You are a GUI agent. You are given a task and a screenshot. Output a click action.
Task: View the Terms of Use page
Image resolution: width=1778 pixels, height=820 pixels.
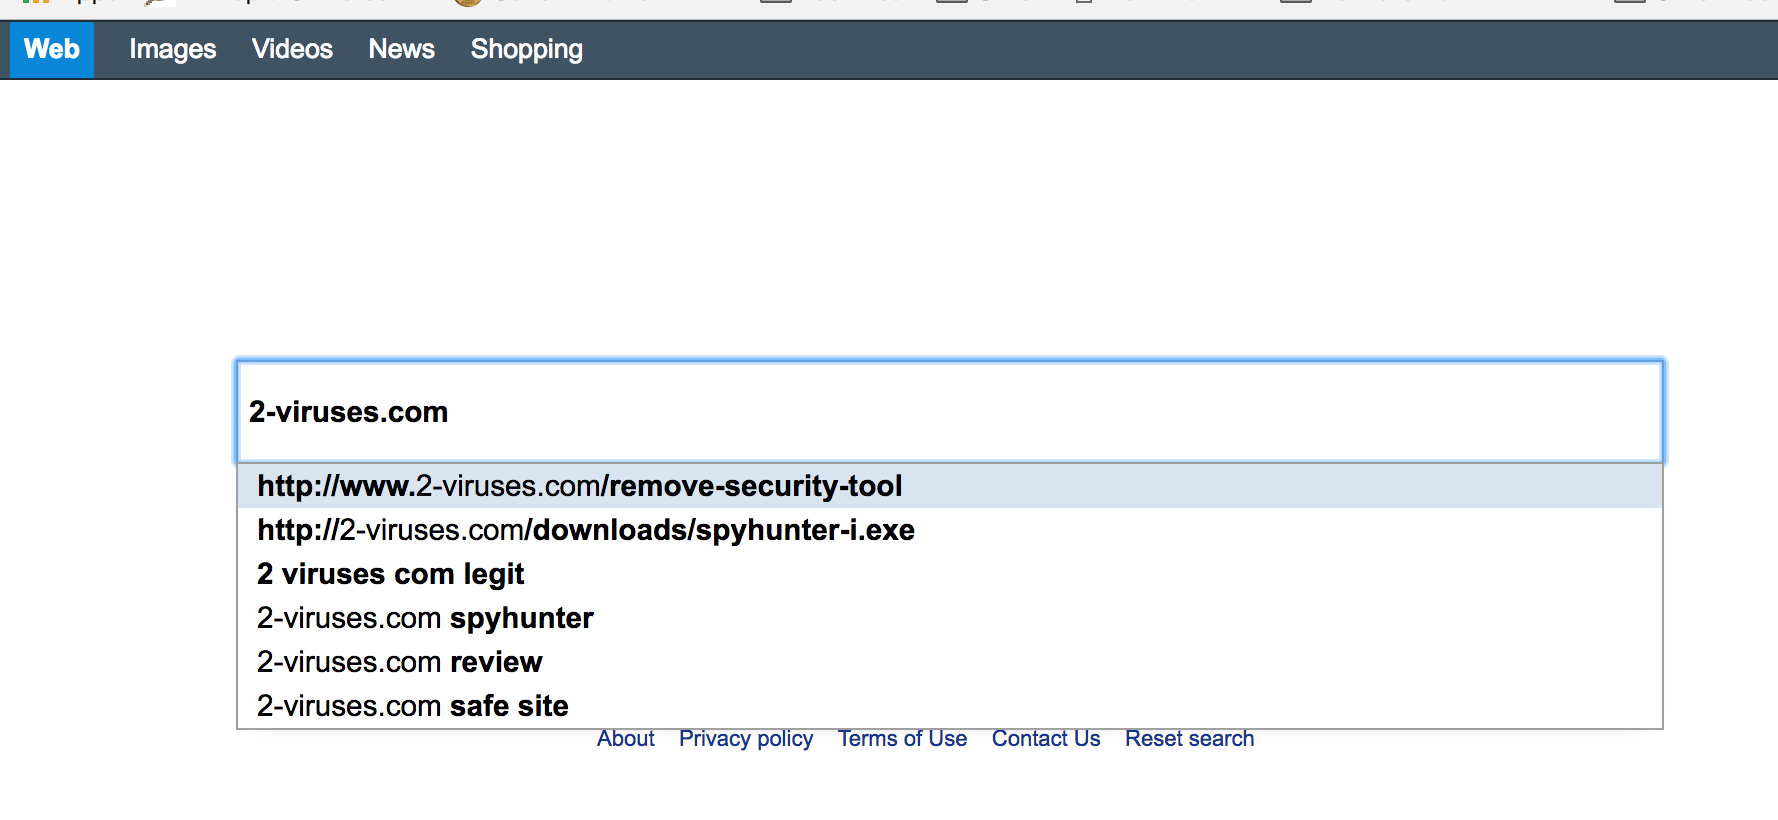pos(902,739)
